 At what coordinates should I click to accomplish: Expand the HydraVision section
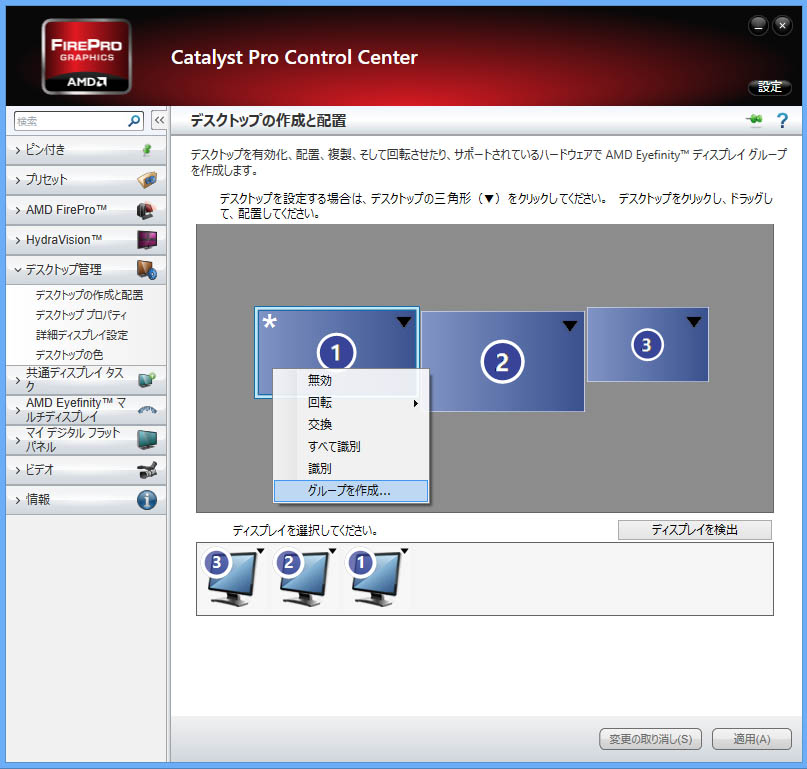click(x=17, y=240)
